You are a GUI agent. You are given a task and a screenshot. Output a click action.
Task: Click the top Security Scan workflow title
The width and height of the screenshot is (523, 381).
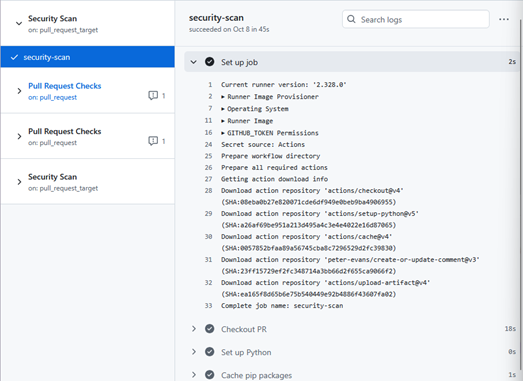[52, 19]
